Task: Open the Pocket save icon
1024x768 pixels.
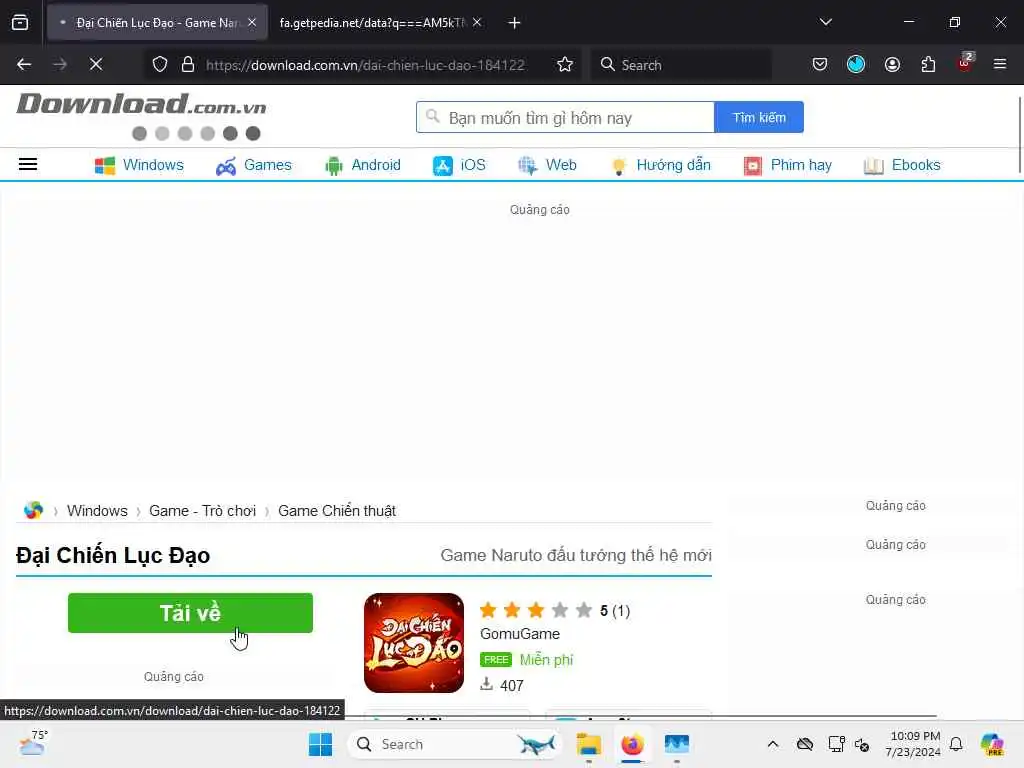Action: pyautogui.click(x=820, y=65)
